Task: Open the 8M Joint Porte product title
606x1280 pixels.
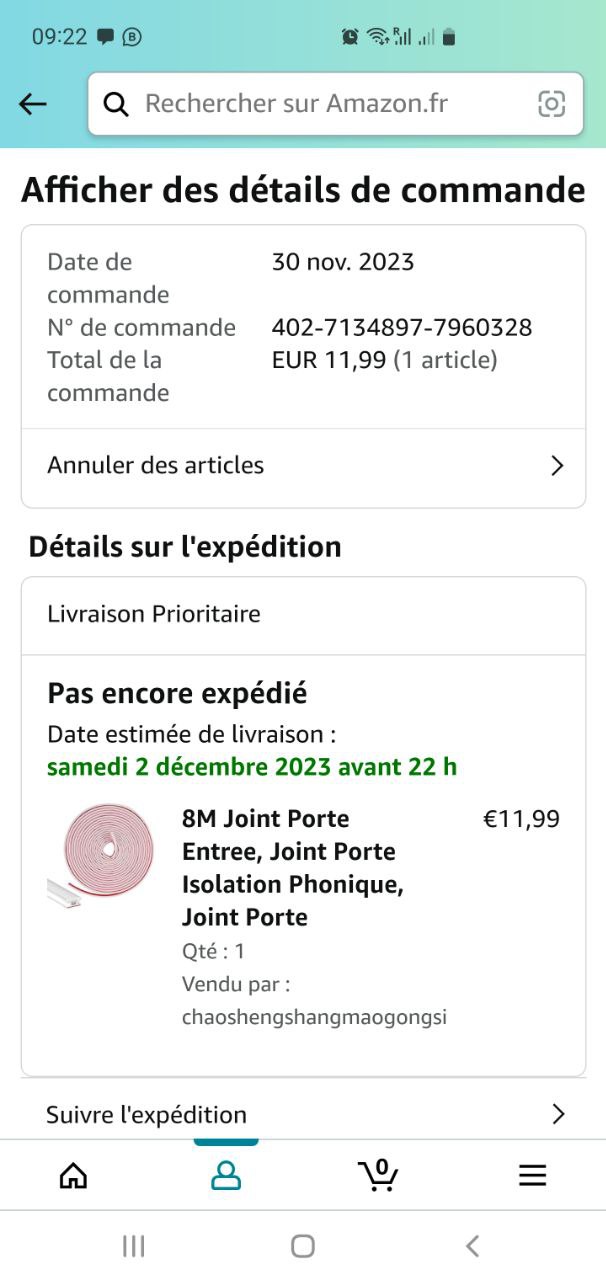Action: (290, 867)
